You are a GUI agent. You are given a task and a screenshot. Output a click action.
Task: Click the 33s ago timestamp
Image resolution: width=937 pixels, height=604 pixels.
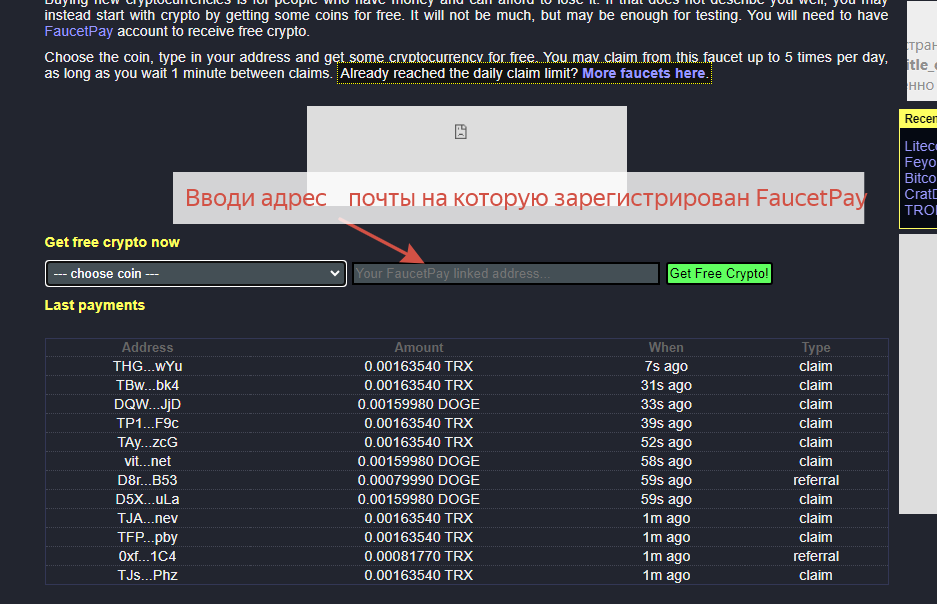click(666, 404)
